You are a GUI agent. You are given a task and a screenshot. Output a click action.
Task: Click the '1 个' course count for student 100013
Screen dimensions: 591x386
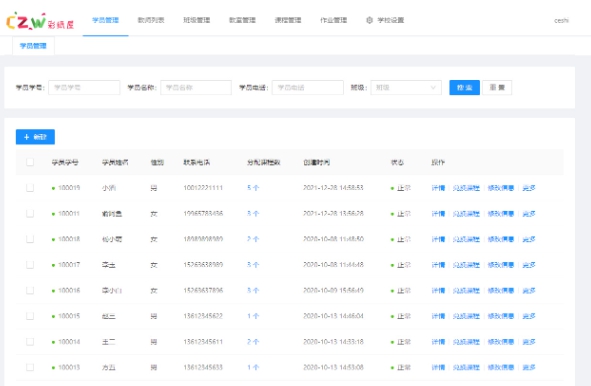(253, 367)
